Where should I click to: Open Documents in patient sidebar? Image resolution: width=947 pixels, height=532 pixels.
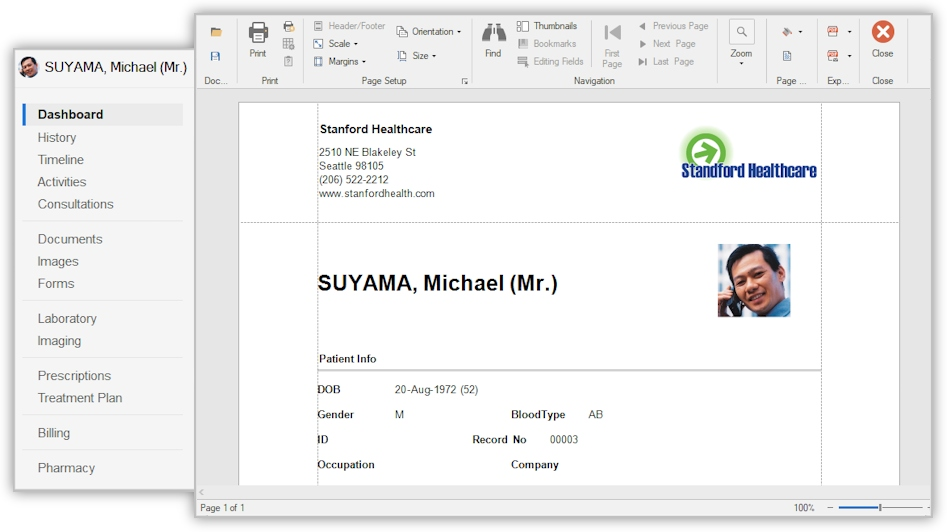(70, 239)
